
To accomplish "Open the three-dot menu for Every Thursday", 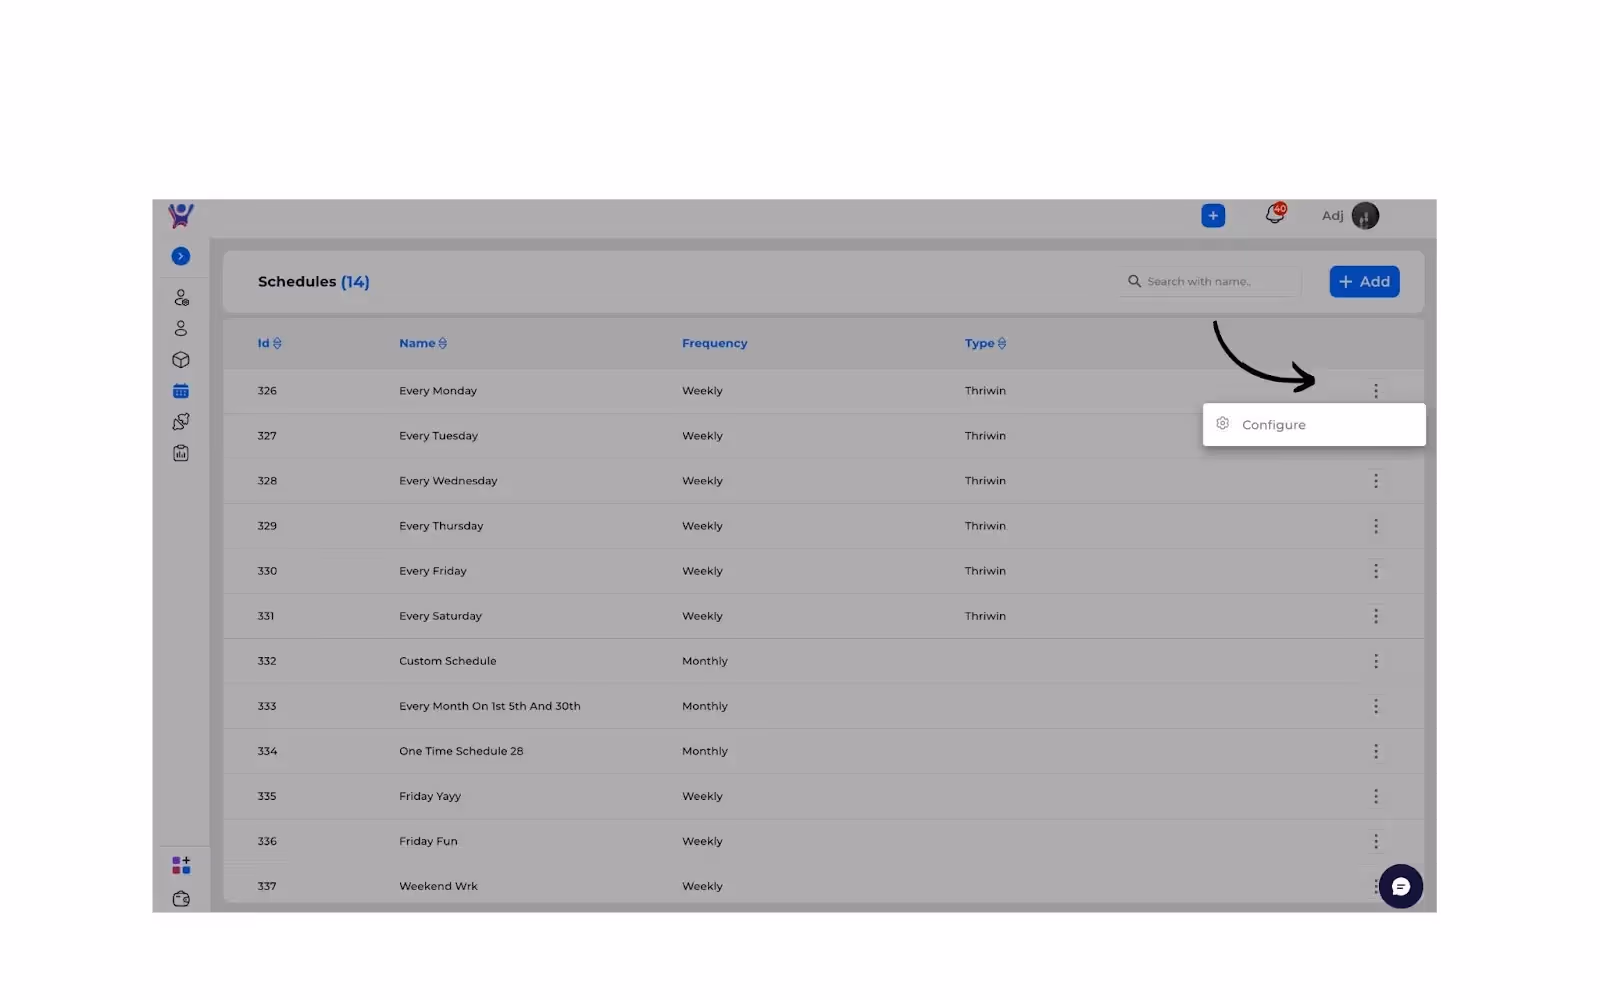I will (1376, 526).
